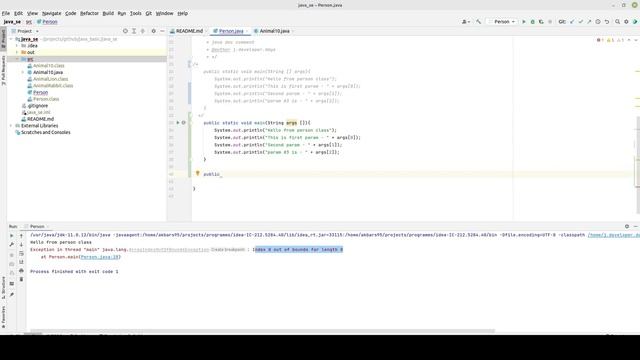Click the Git push arrow icon
This screenshot has width=640, height=360.
[x=589, y=22]
